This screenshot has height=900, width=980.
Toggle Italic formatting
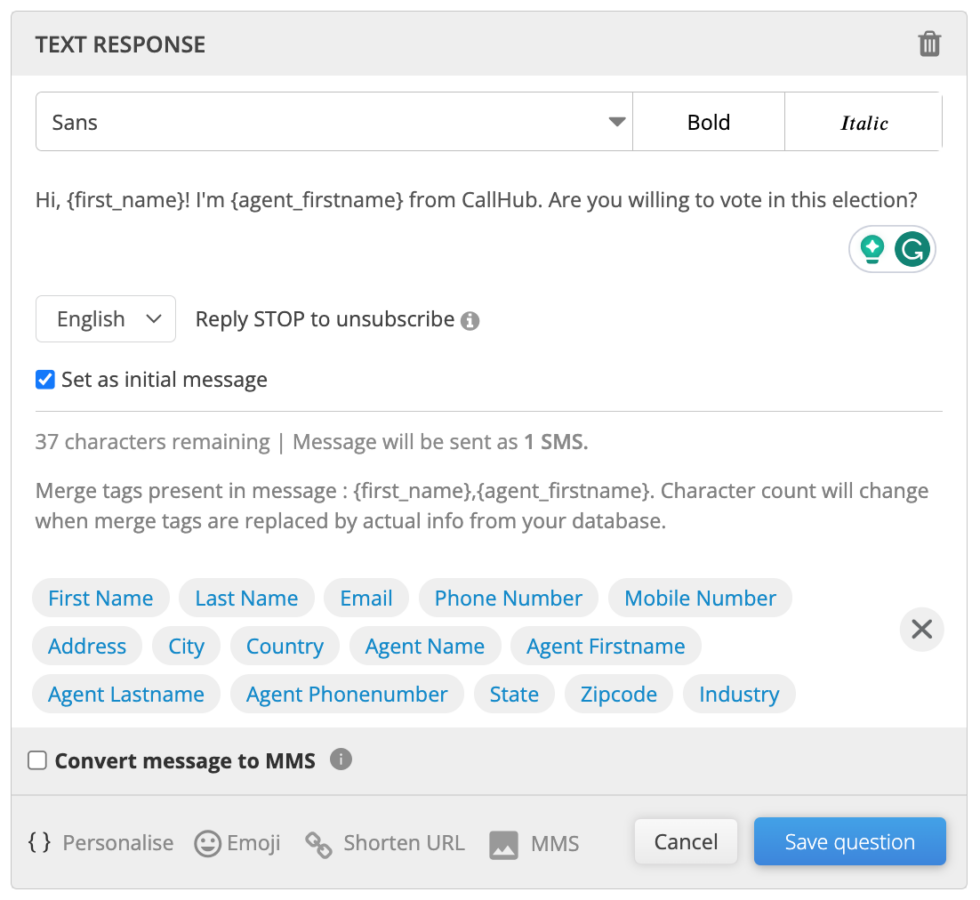[x=863, y=122]
